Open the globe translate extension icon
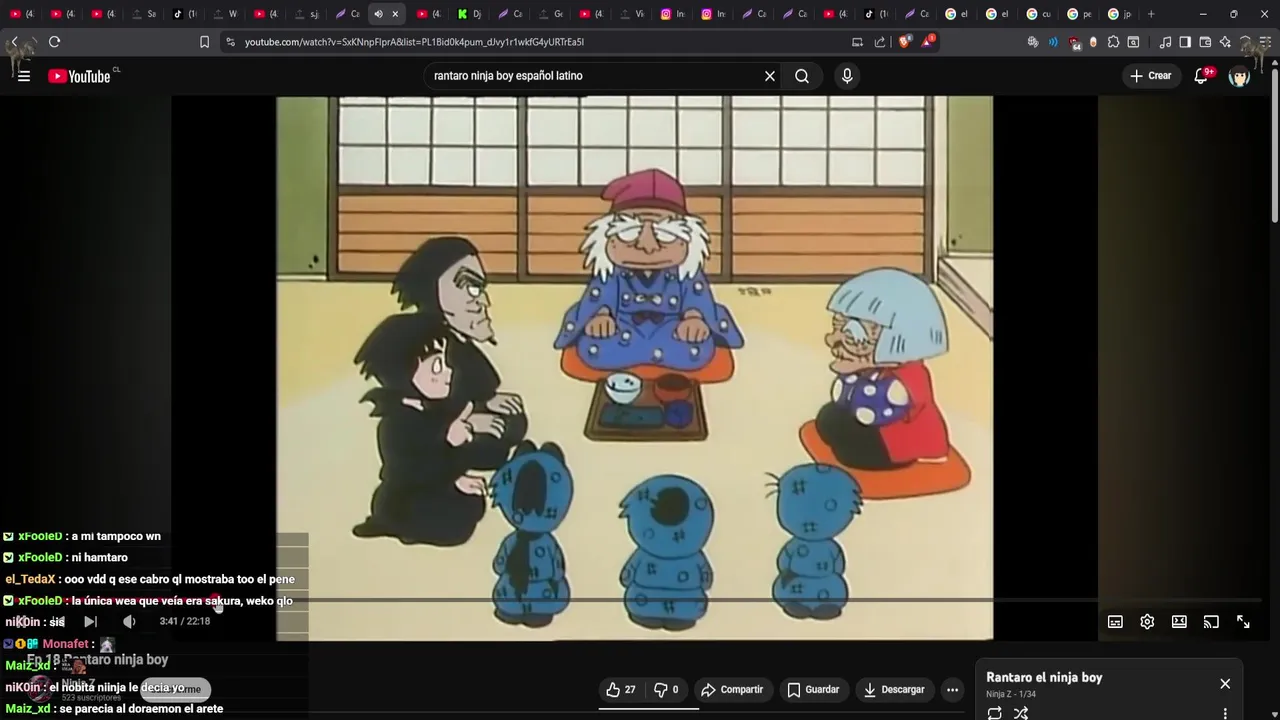The width and height of the screenshot is (1280, 720). [1033, 42]
